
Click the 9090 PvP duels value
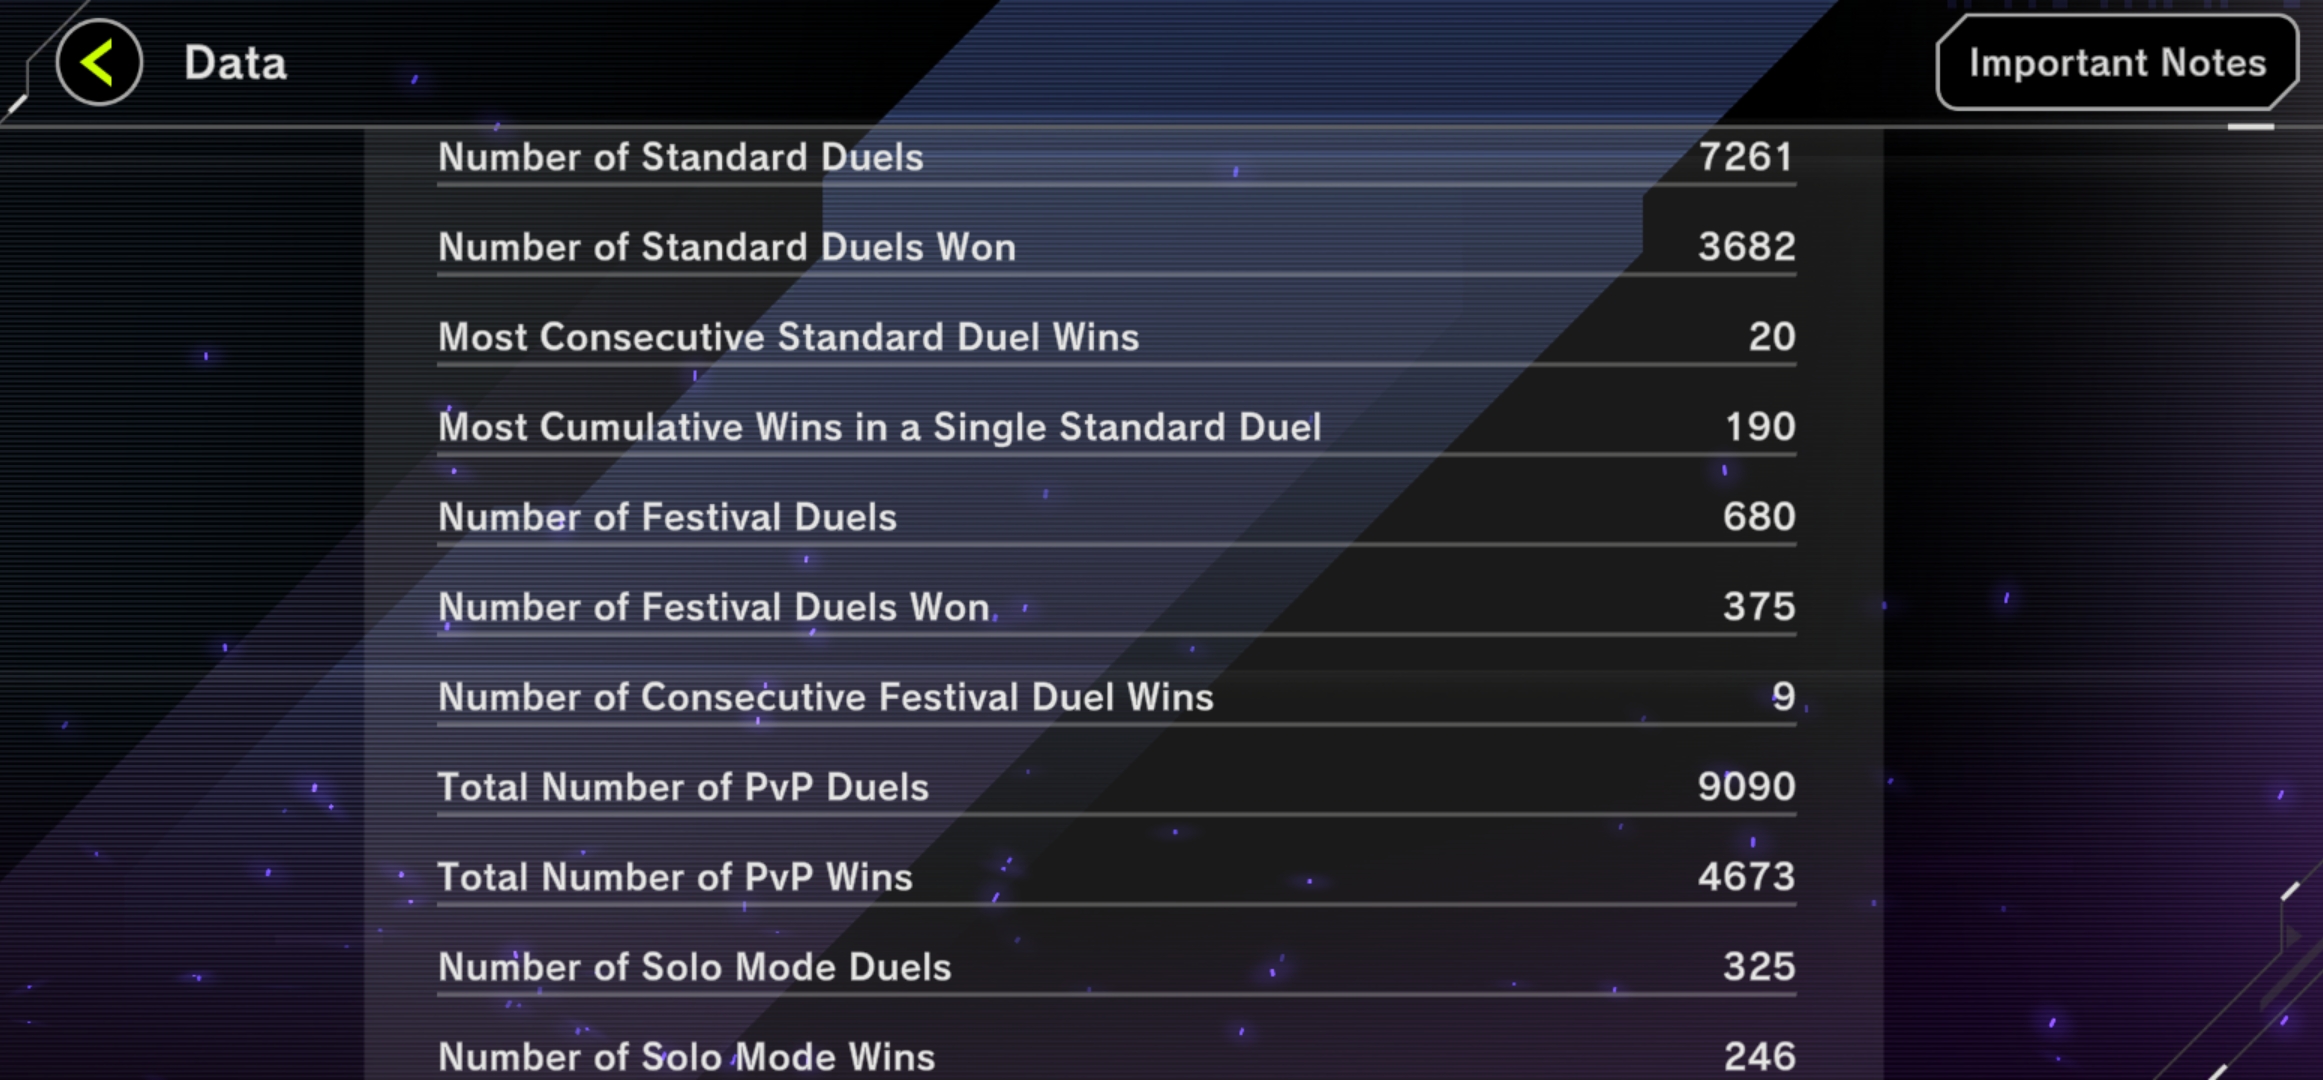point(1746,786)
